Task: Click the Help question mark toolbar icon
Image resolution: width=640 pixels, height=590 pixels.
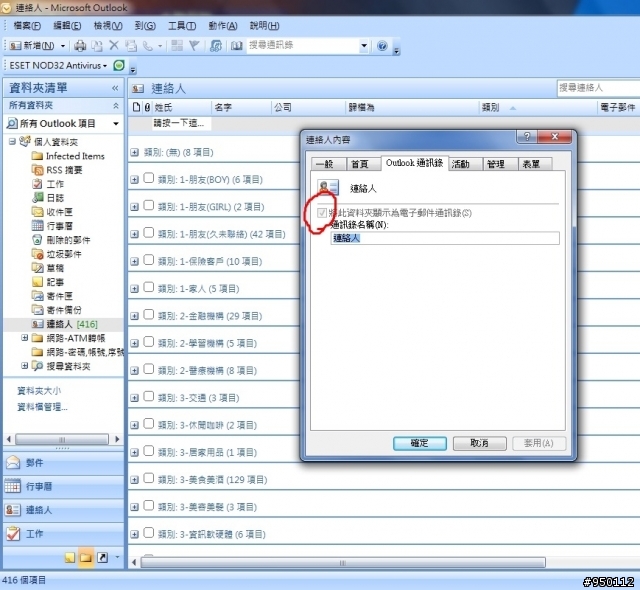Action: tap(382, 46)
